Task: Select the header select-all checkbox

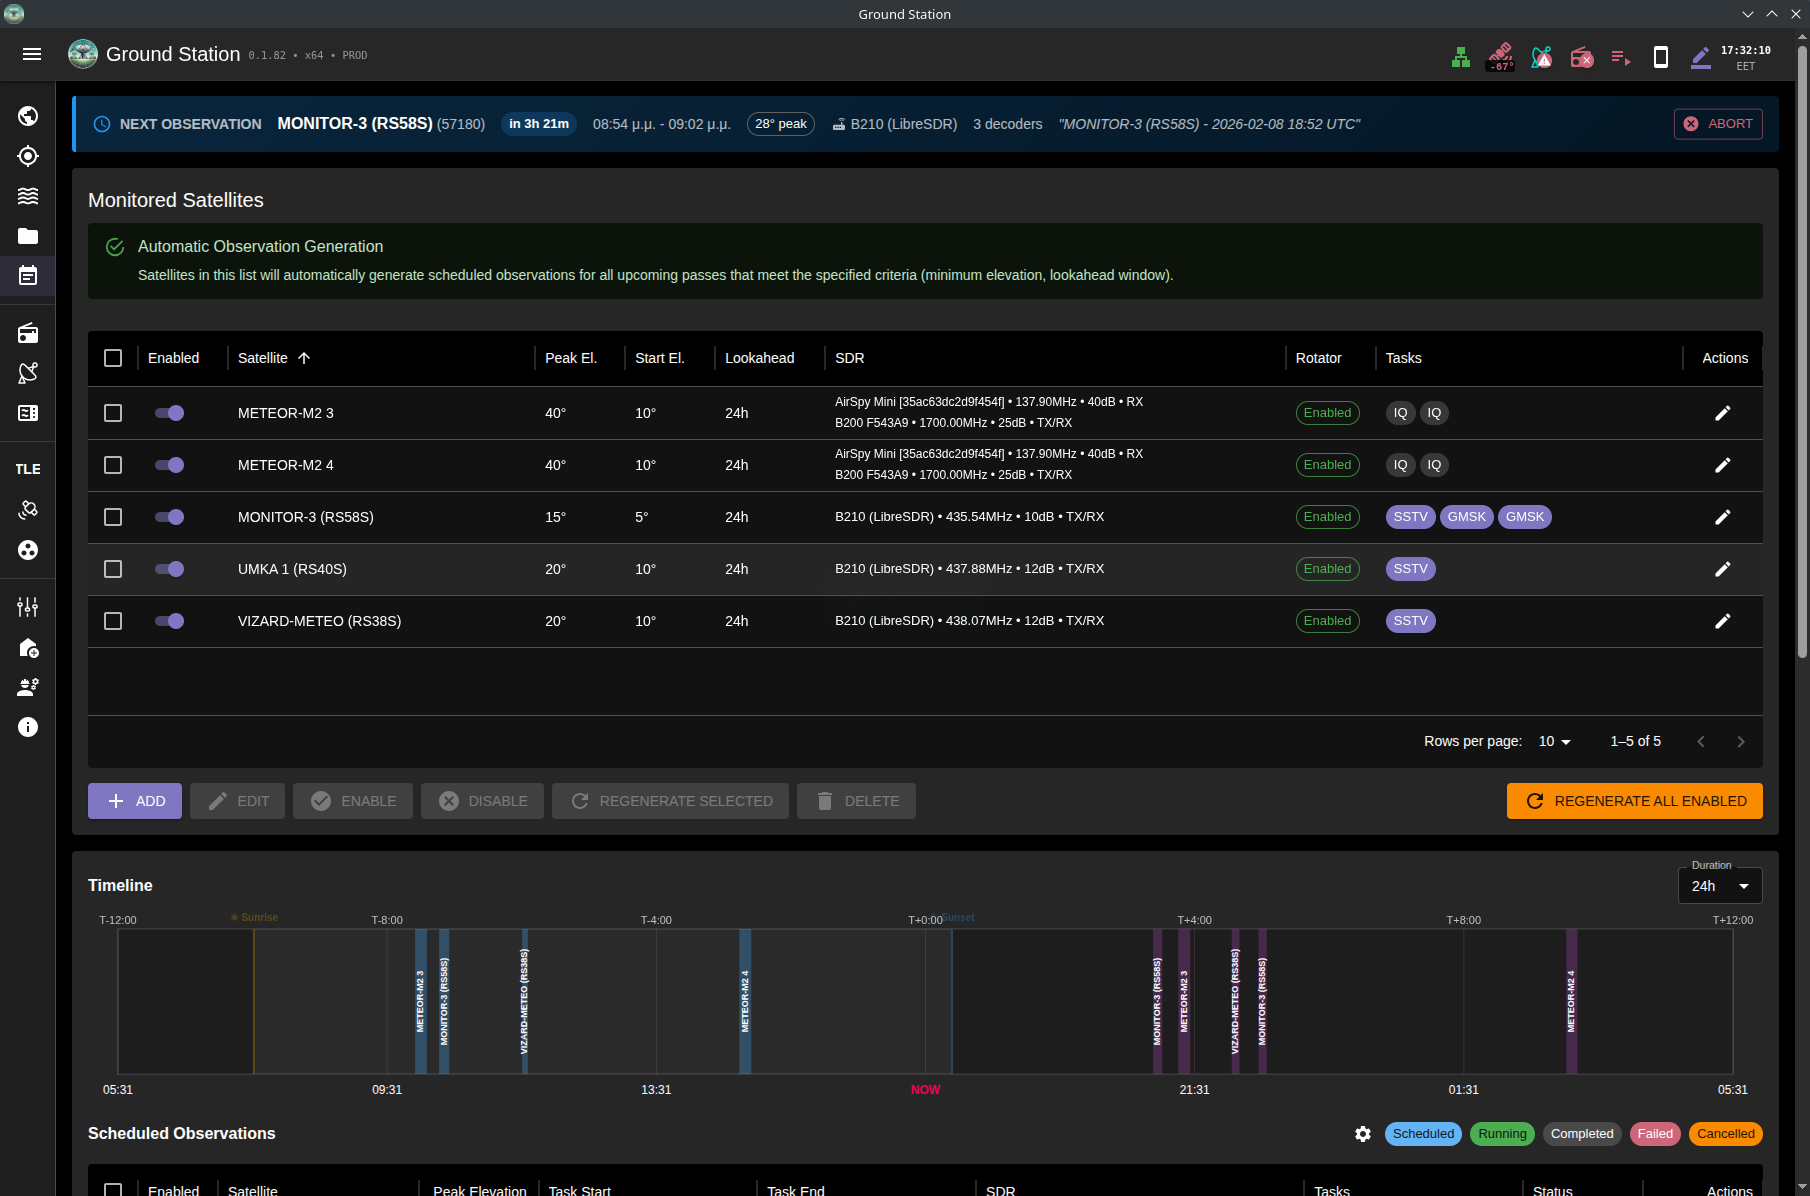Action: click(x=112, y=358)
